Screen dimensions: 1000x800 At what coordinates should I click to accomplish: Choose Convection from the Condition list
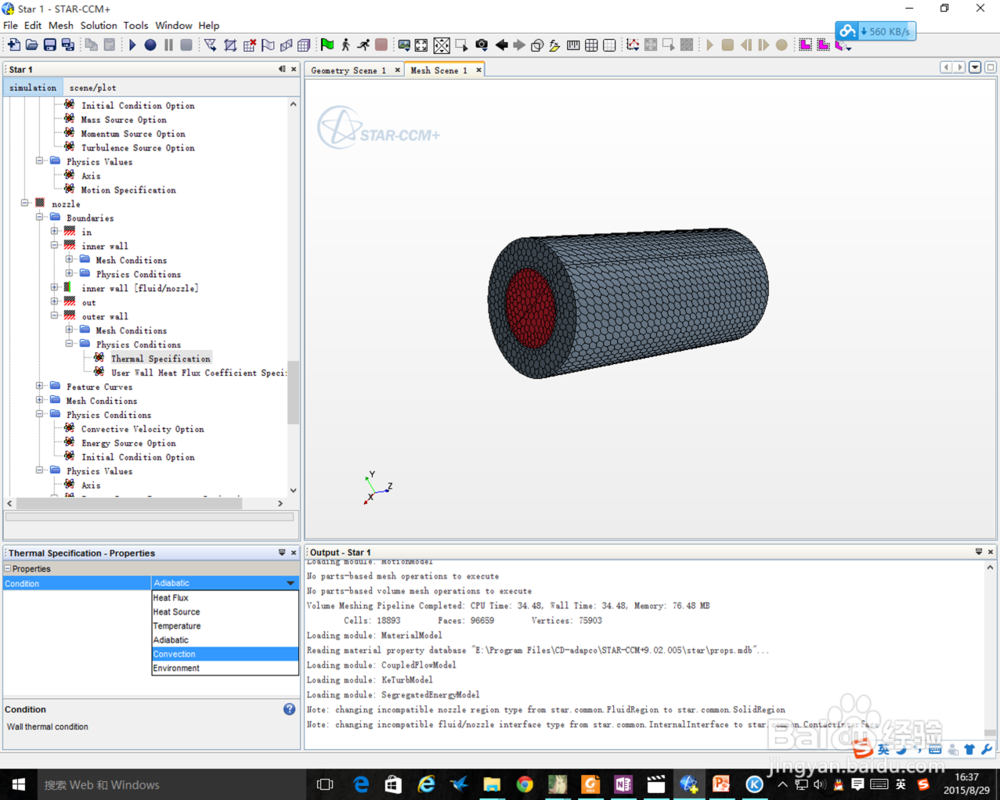[224, 654]
